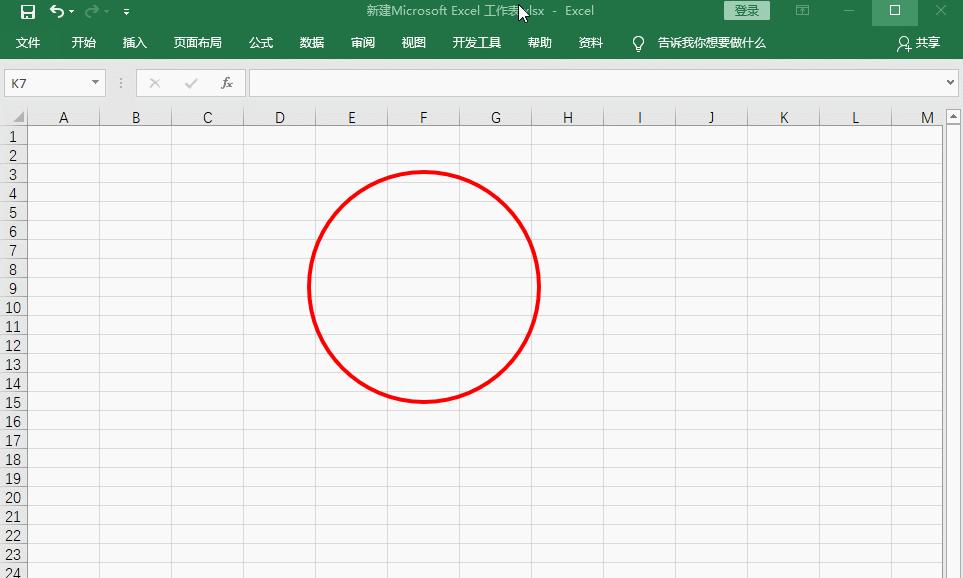Image resolution: width=963 pixels, height=578 pixels.
Task: Click inside the 告诉我你想要做什么 search box
Action: [x=710, y=43]
